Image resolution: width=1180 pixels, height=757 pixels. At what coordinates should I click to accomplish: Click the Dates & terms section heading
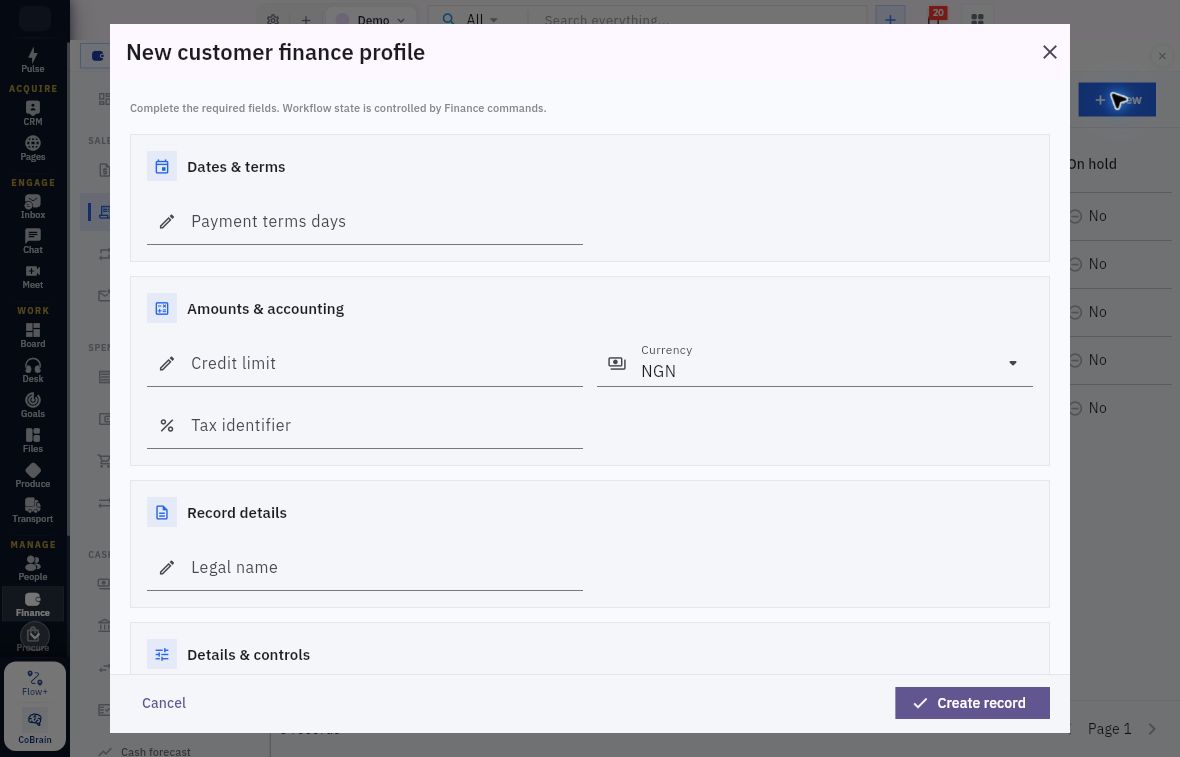236,167
